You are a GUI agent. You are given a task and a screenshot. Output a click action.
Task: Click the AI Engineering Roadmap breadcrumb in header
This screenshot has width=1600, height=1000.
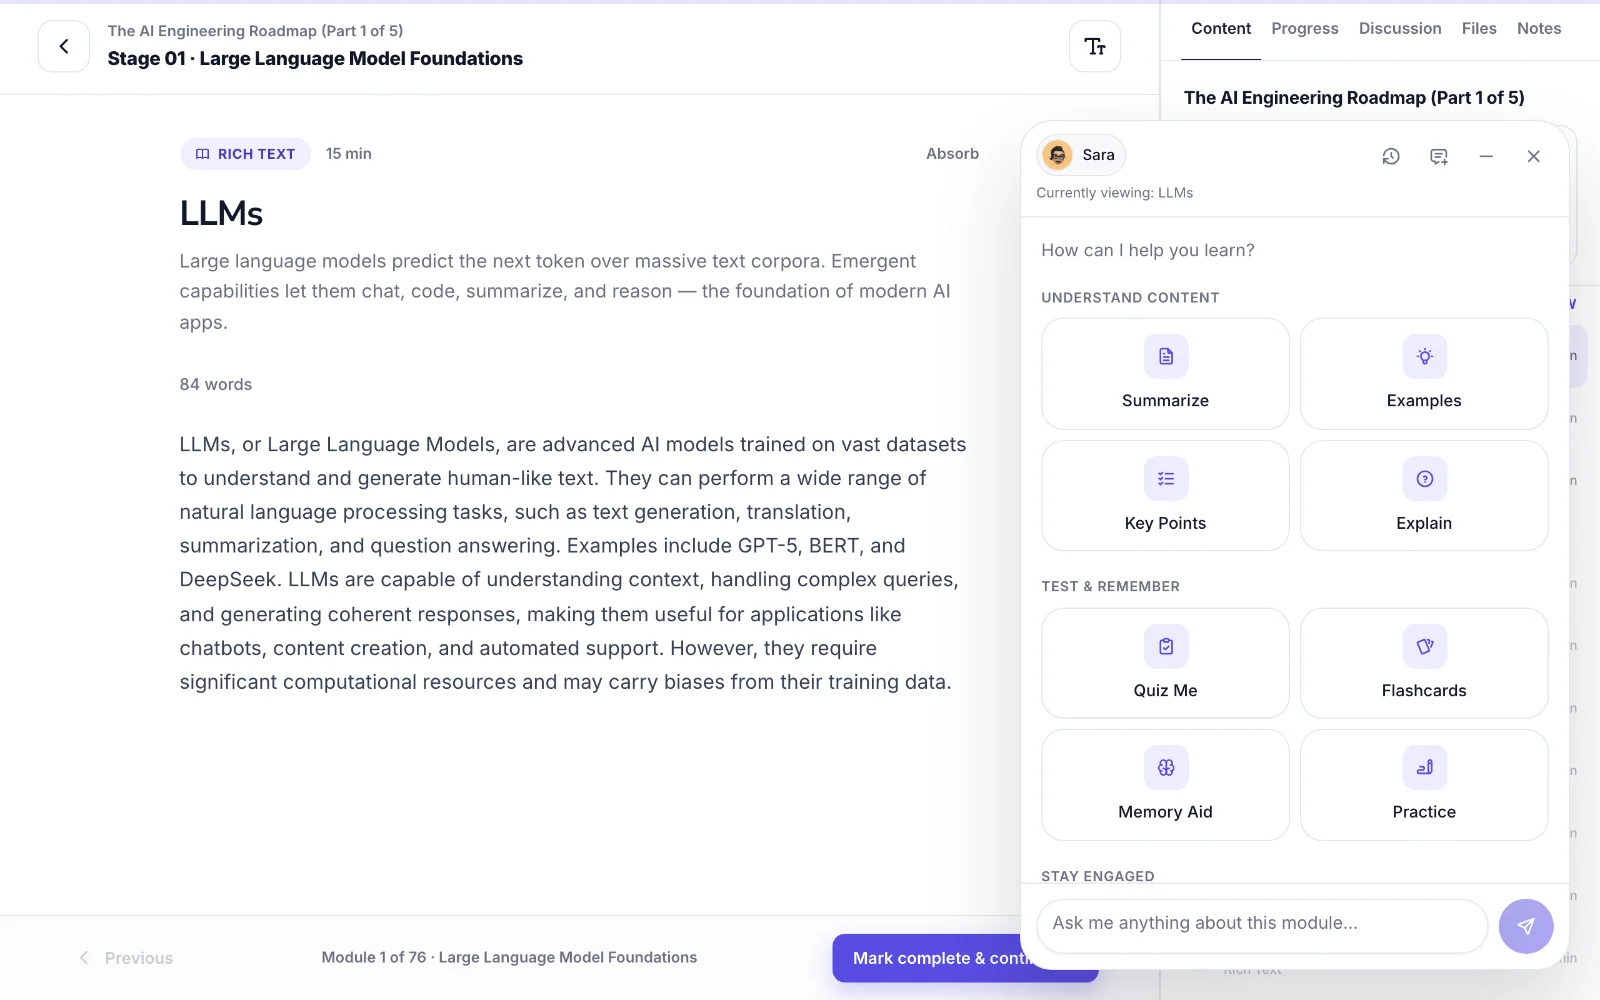255,31
